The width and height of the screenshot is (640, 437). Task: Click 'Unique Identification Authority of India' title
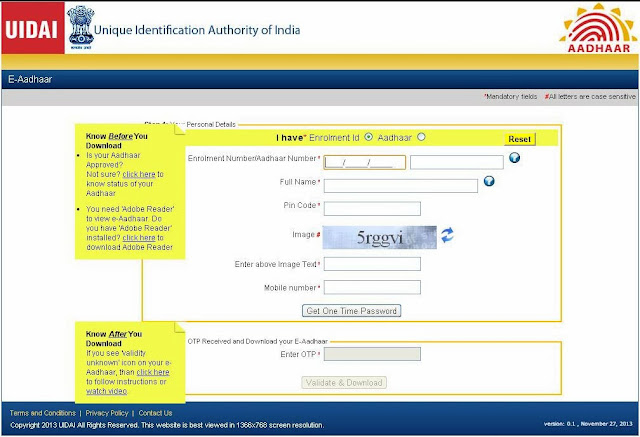click(x=197, y=30)
